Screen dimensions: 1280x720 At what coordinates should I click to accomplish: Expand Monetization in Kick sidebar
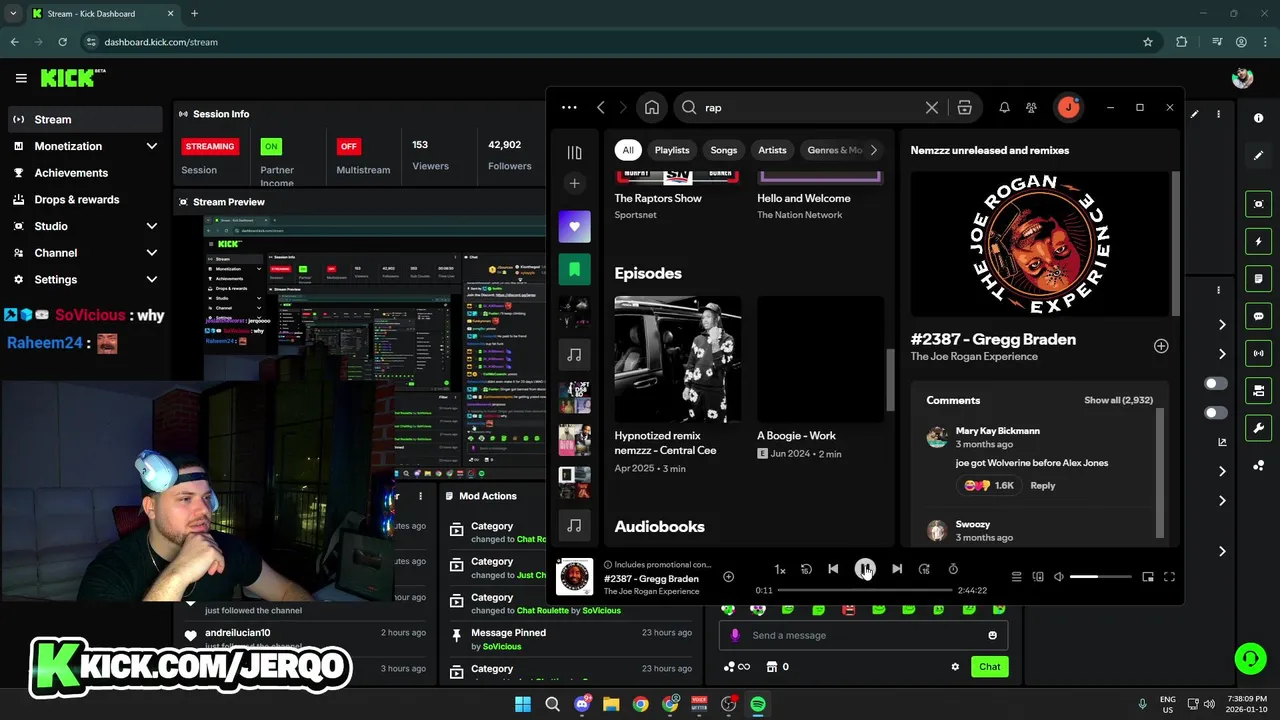(85, 146)
